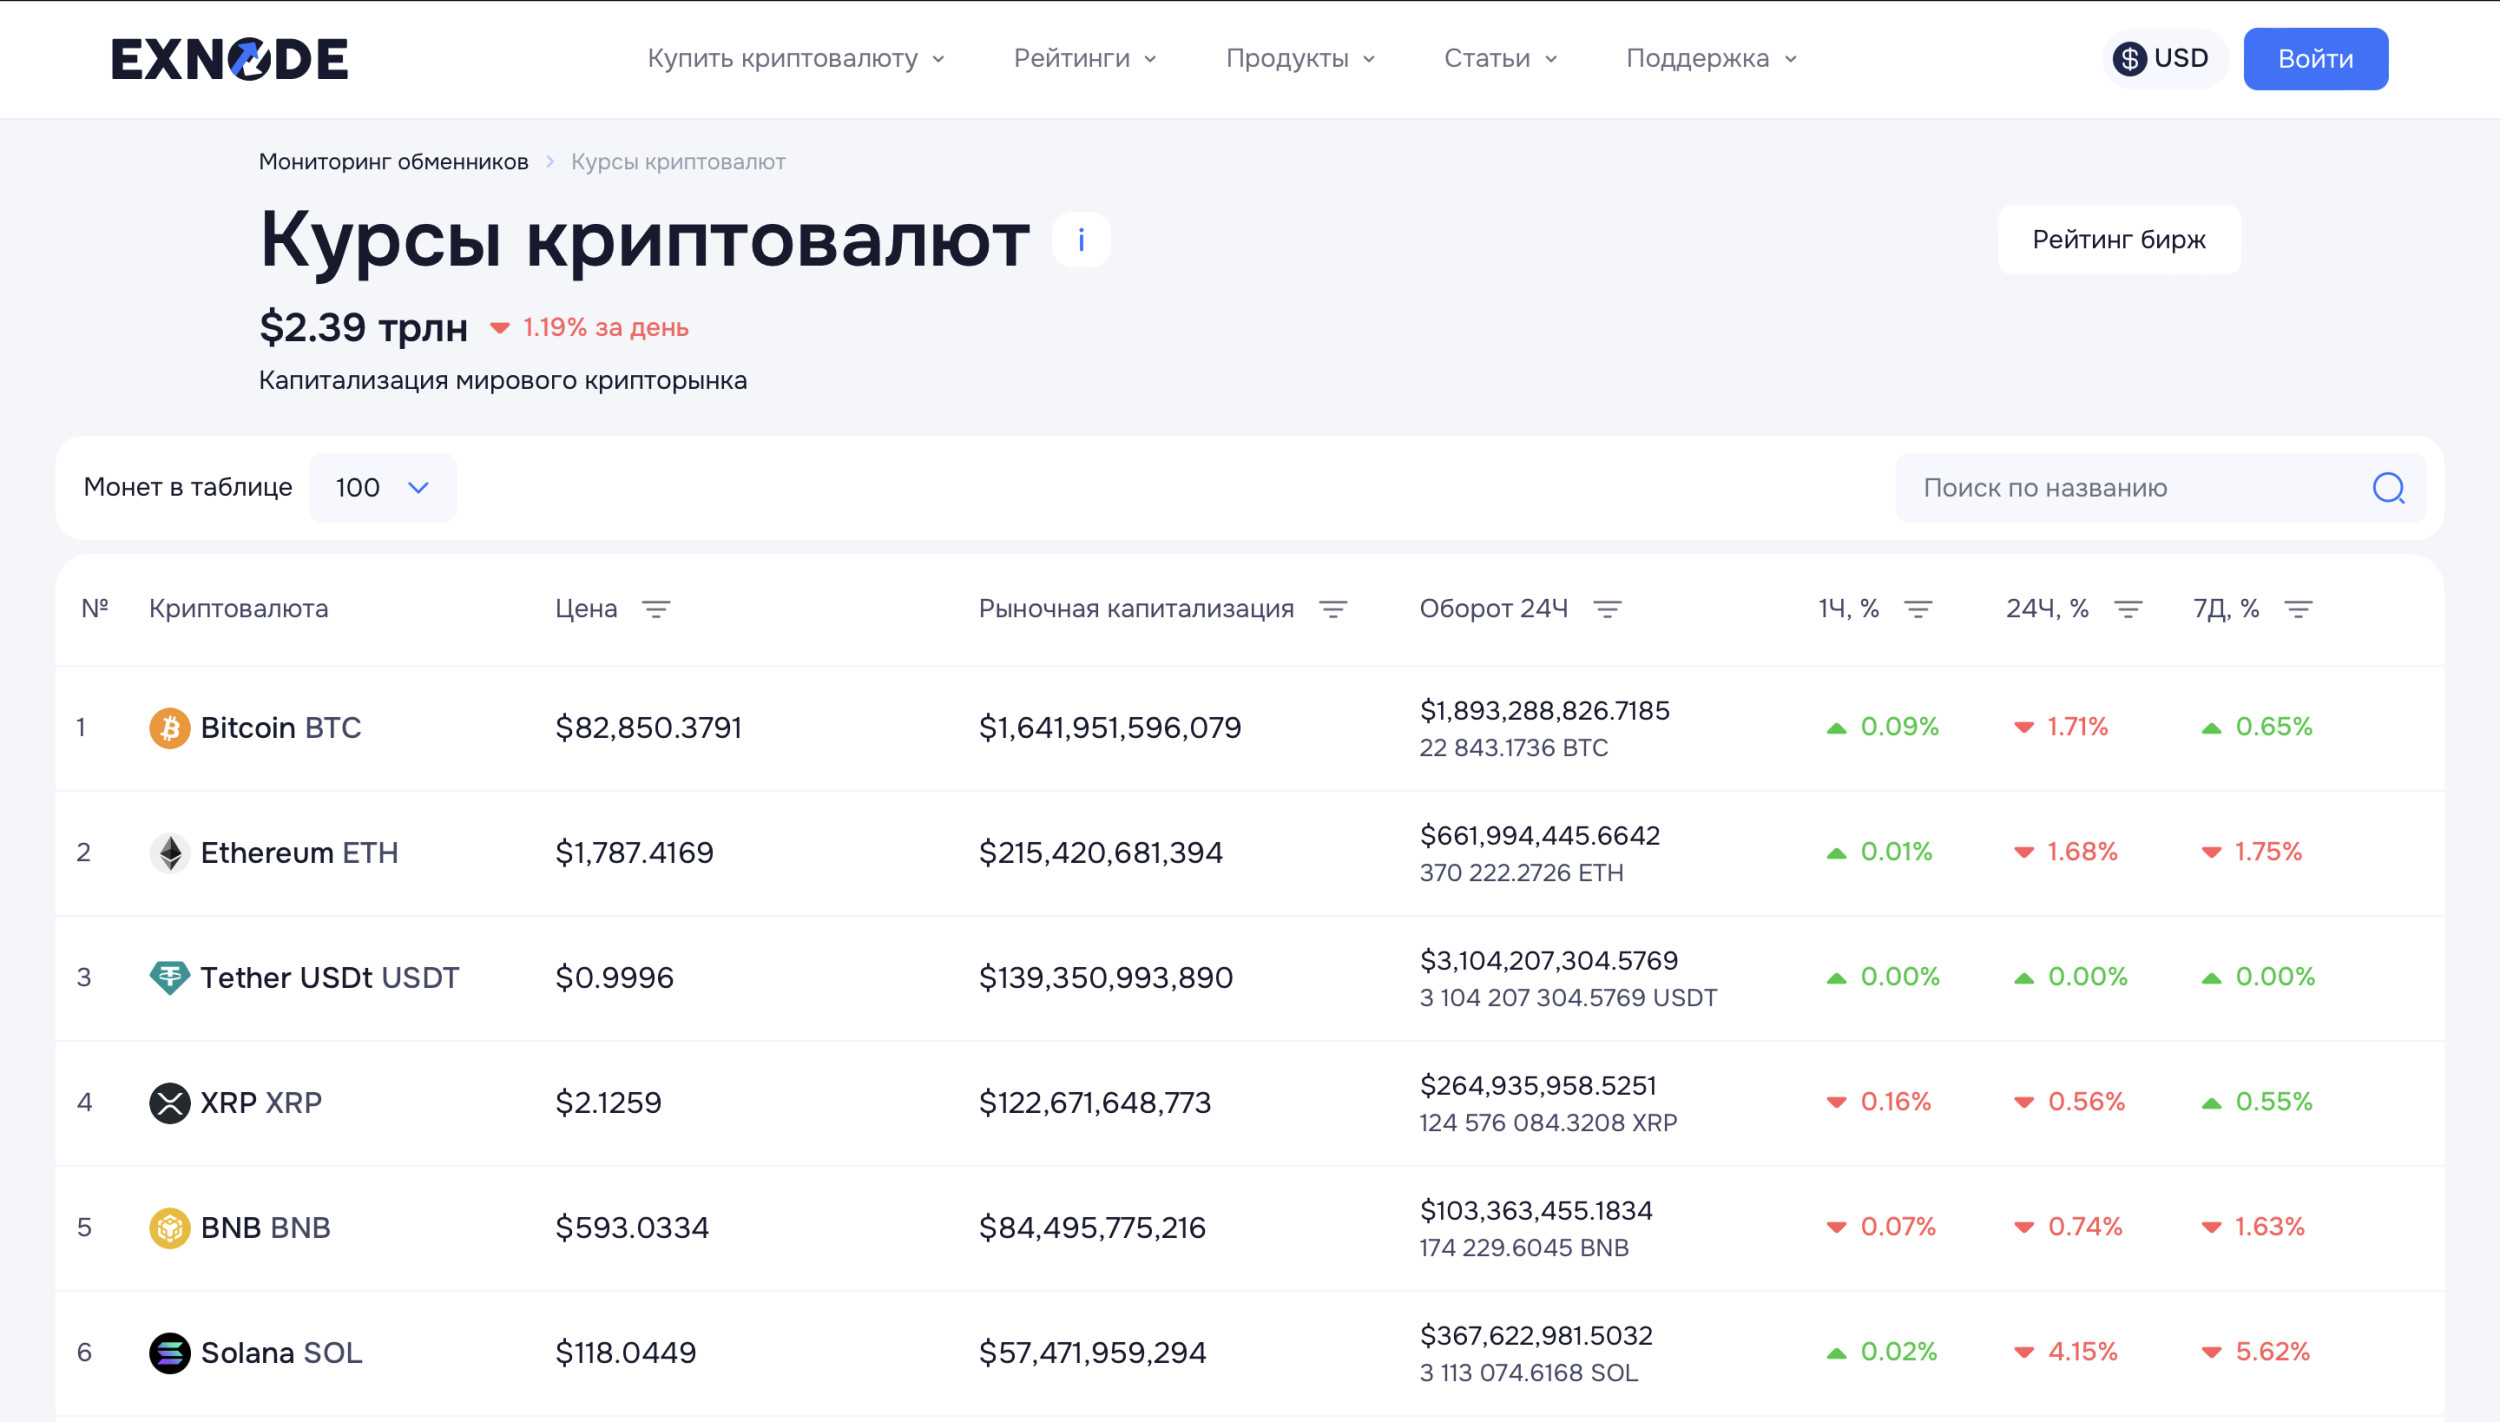
Task: Toggle sorting by market capitalization
Action: point(1333,609)
